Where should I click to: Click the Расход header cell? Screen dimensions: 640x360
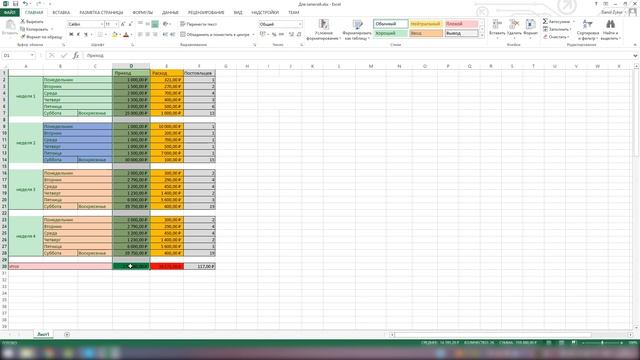point(167,73)
